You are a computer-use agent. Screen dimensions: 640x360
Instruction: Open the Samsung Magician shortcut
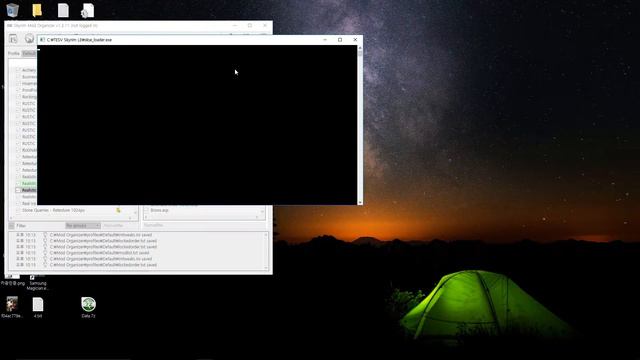[37, 283]
